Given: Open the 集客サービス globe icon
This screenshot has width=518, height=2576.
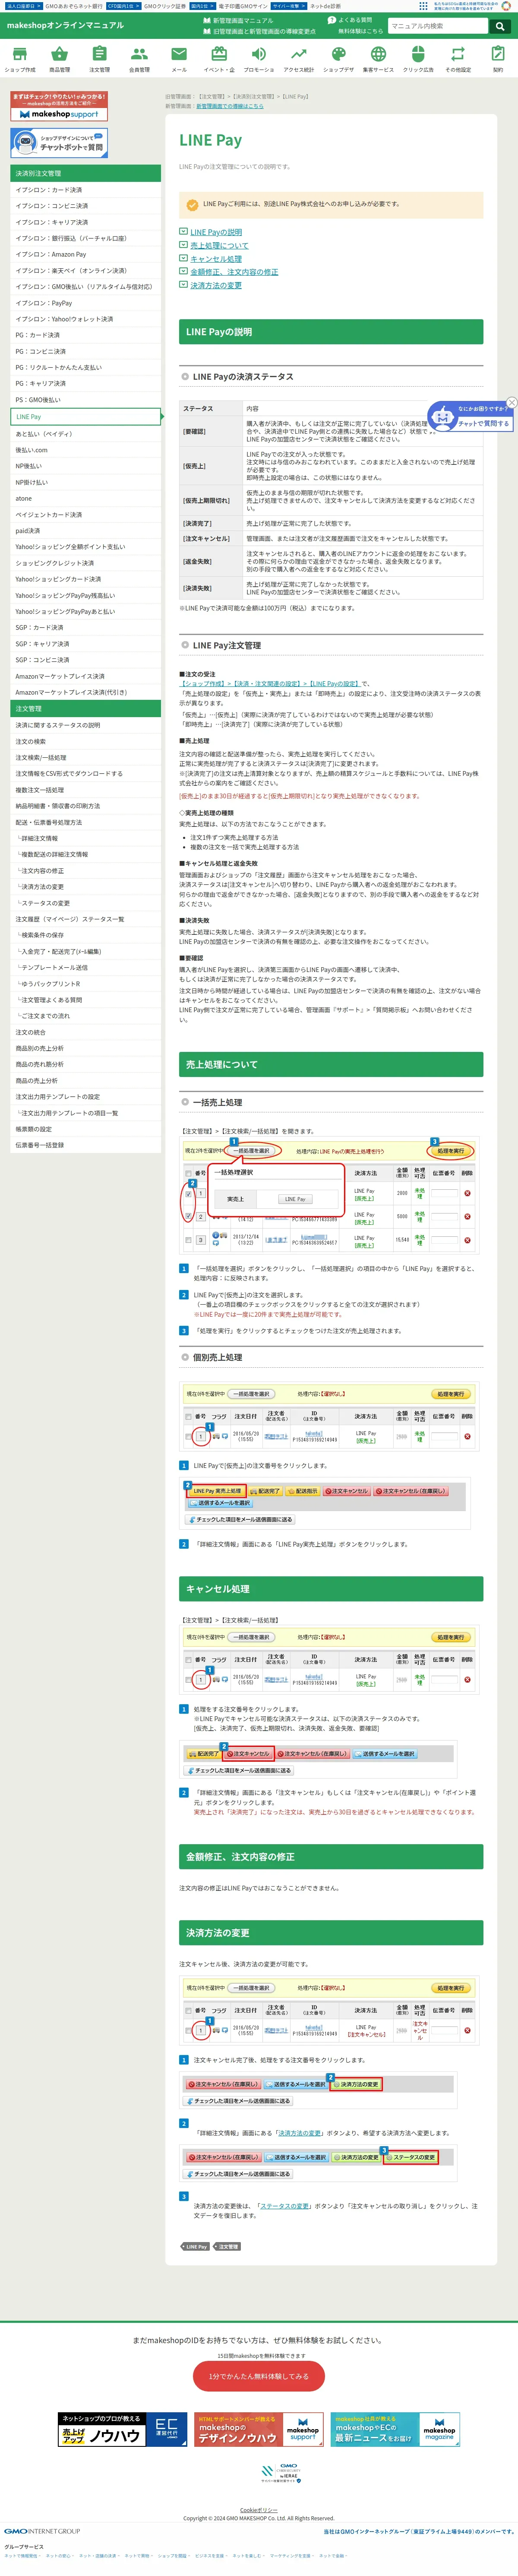Looking at the screenshot, I should [x=378, y=59].
